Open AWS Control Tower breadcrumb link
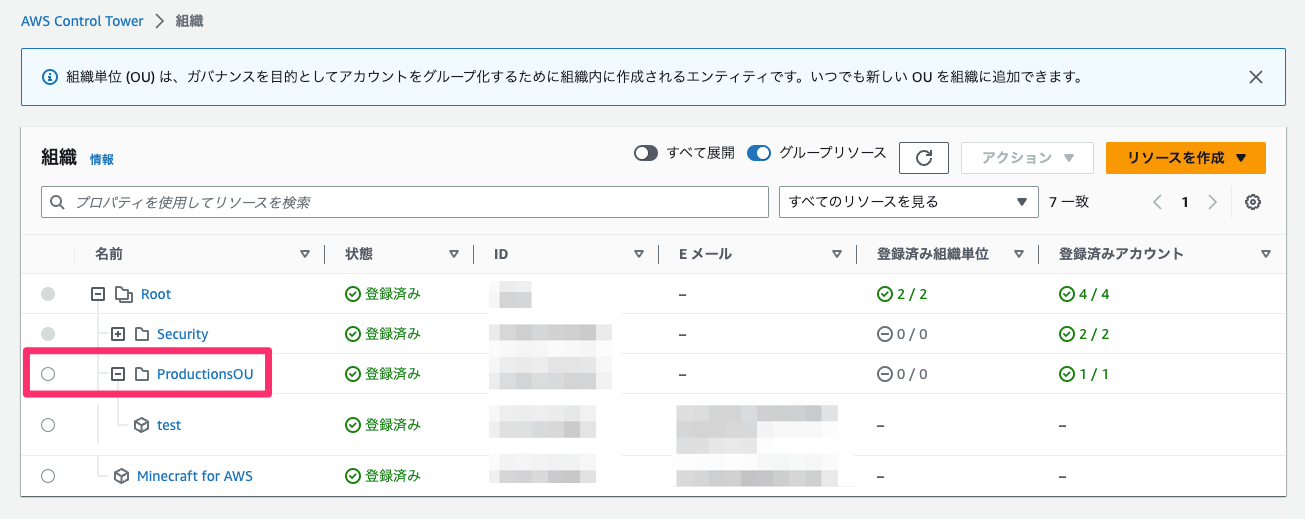 coord(82,21)
